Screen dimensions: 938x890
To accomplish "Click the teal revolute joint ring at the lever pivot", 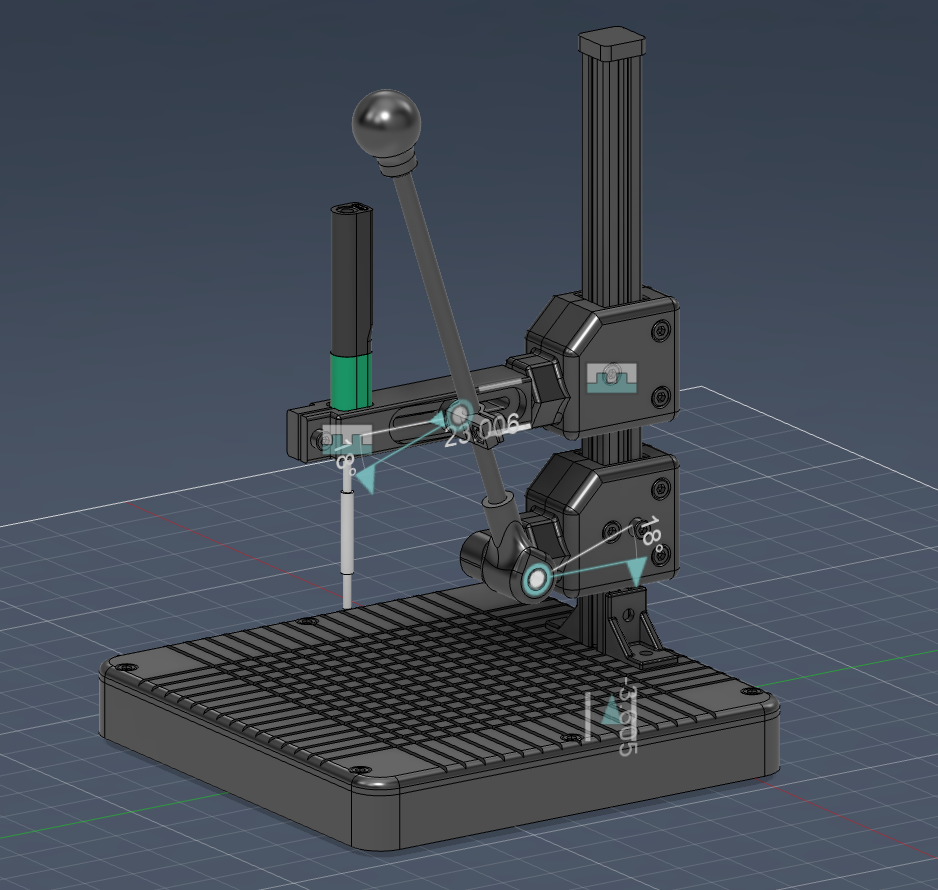I will tap(537, 579).
